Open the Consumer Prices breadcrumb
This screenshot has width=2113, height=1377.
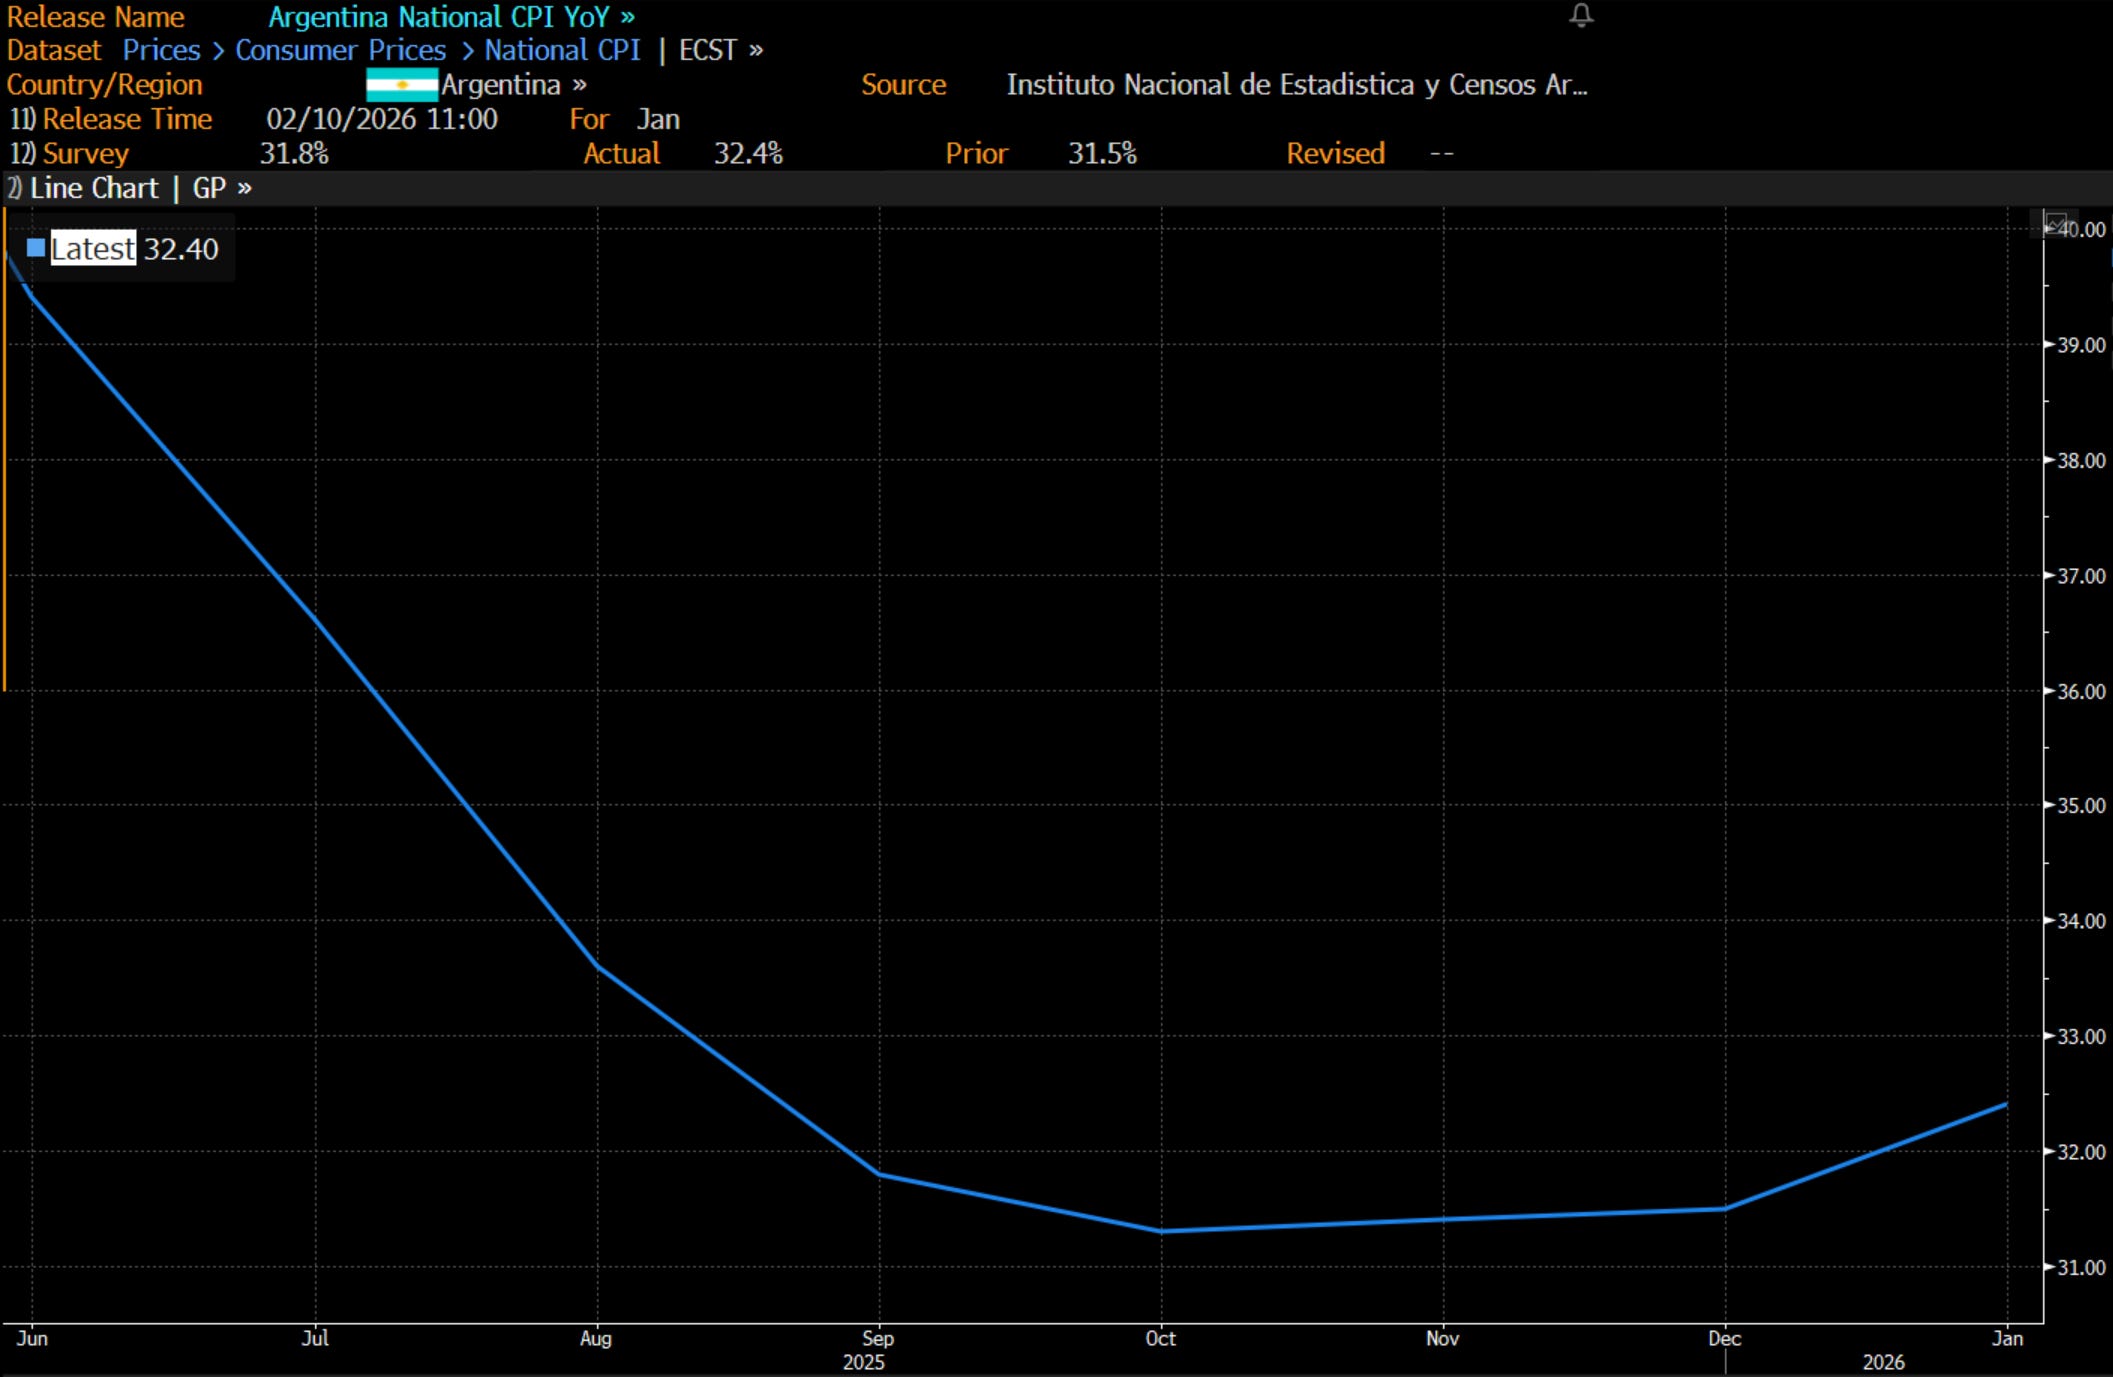[341, 50]
